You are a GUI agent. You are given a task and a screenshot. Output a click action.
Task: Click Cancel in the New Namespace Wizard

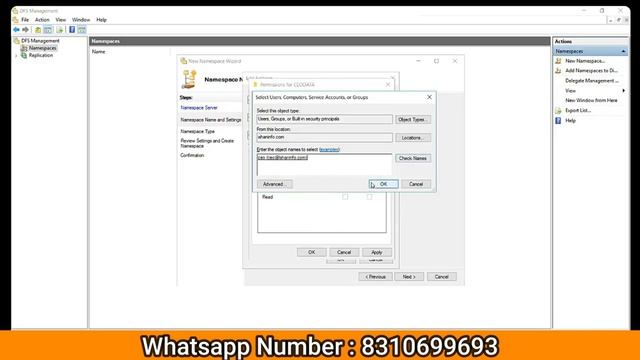pyautogui.click(x=442, y=277)
